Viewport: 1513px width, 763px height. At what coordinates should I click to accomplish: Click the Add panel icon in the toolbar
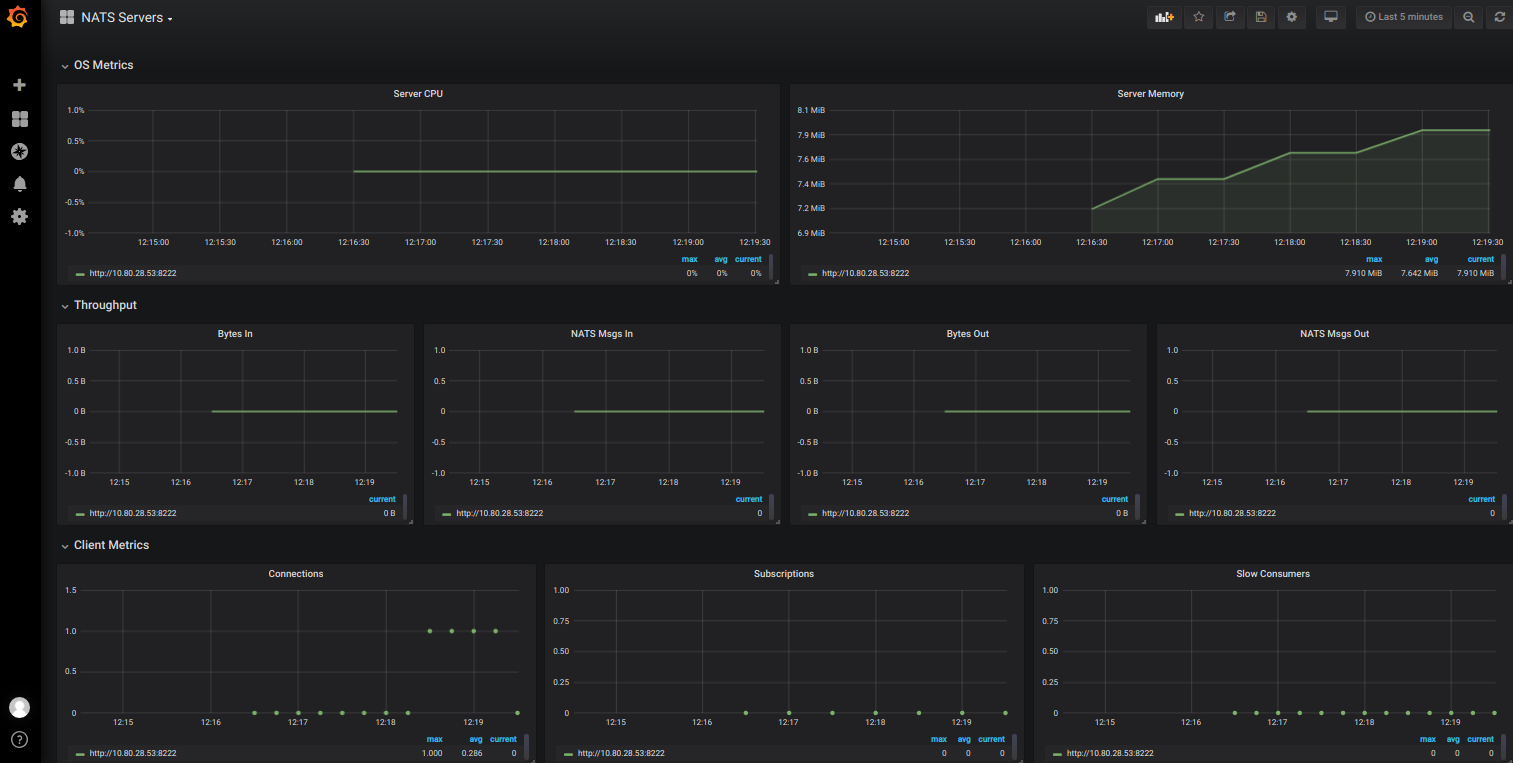tap(1163, 17)
